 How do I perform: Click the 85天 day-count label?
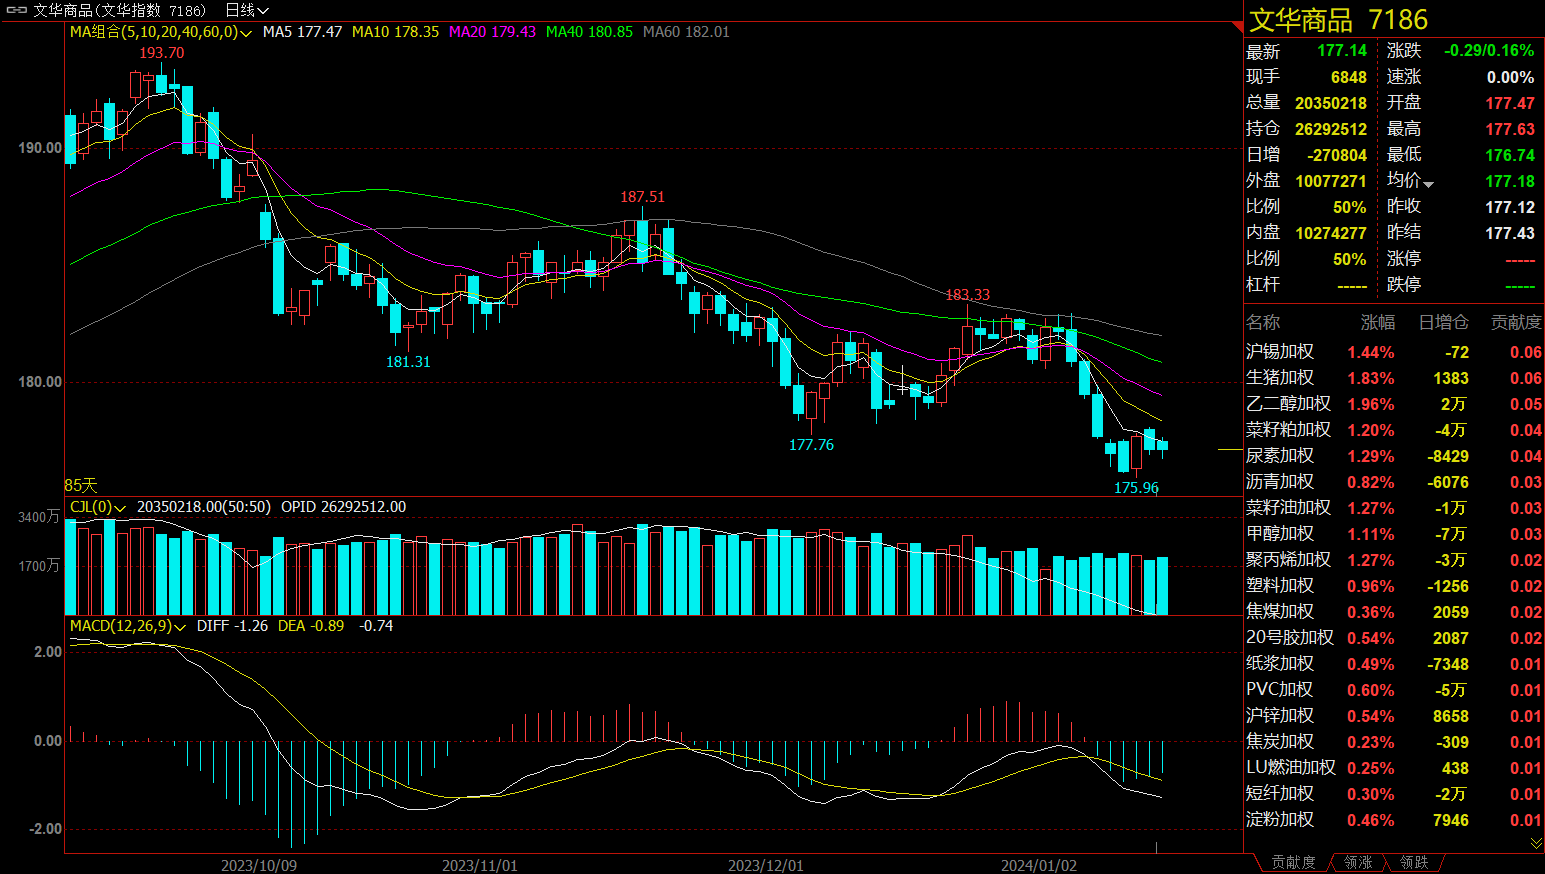pyautogui.click(x=81, y=485)
